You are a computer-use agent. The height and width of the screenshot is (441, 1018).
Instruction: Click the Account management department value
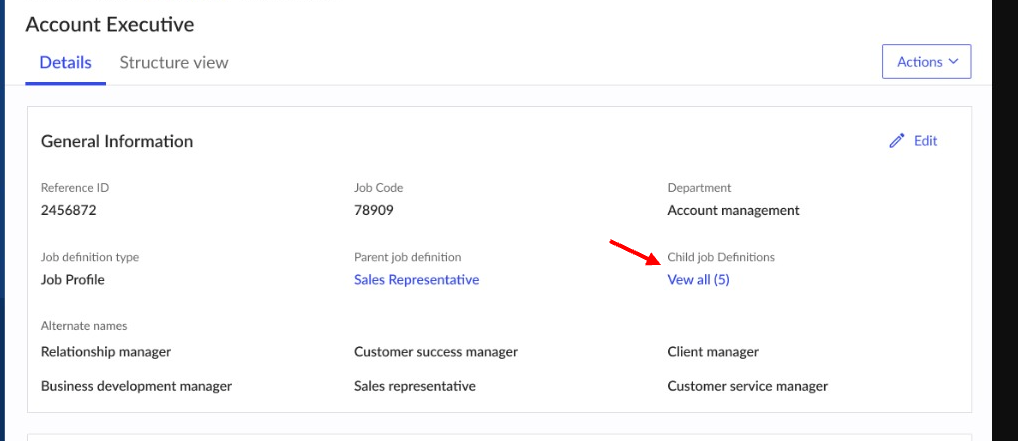point(733,210)
